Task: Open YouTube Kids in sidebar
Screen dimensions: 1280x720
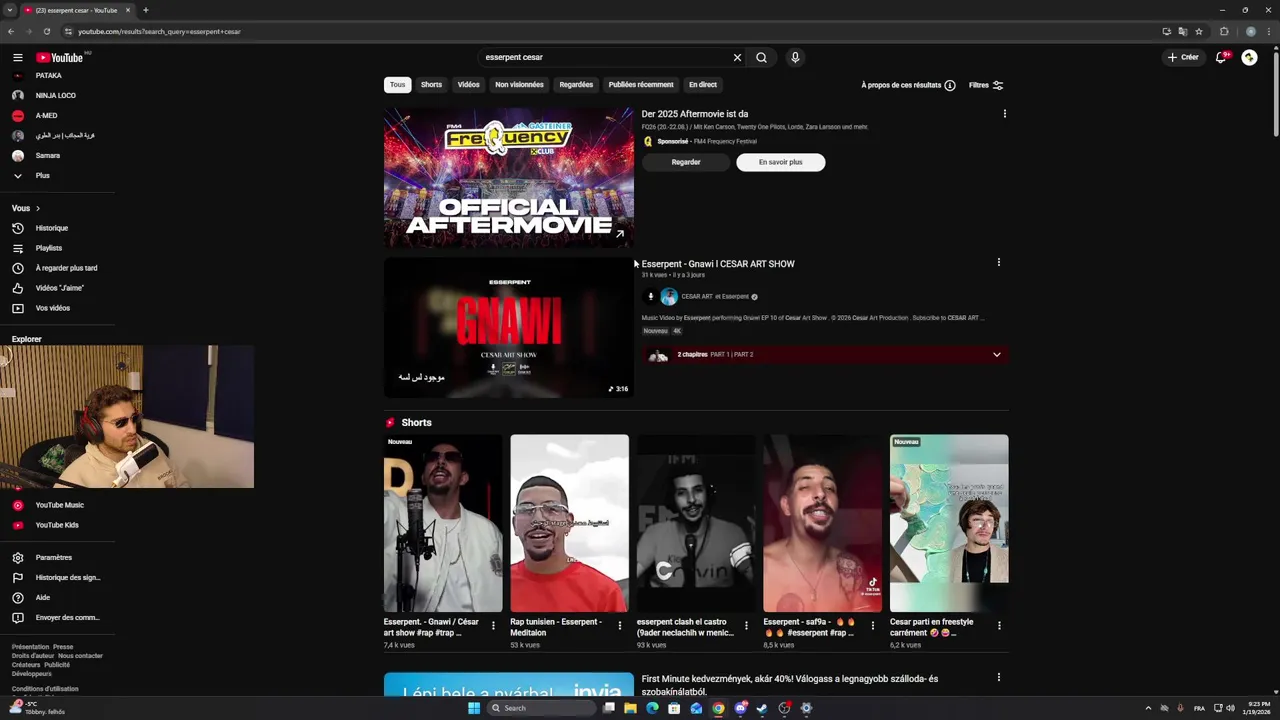Action: coord(57,525)
